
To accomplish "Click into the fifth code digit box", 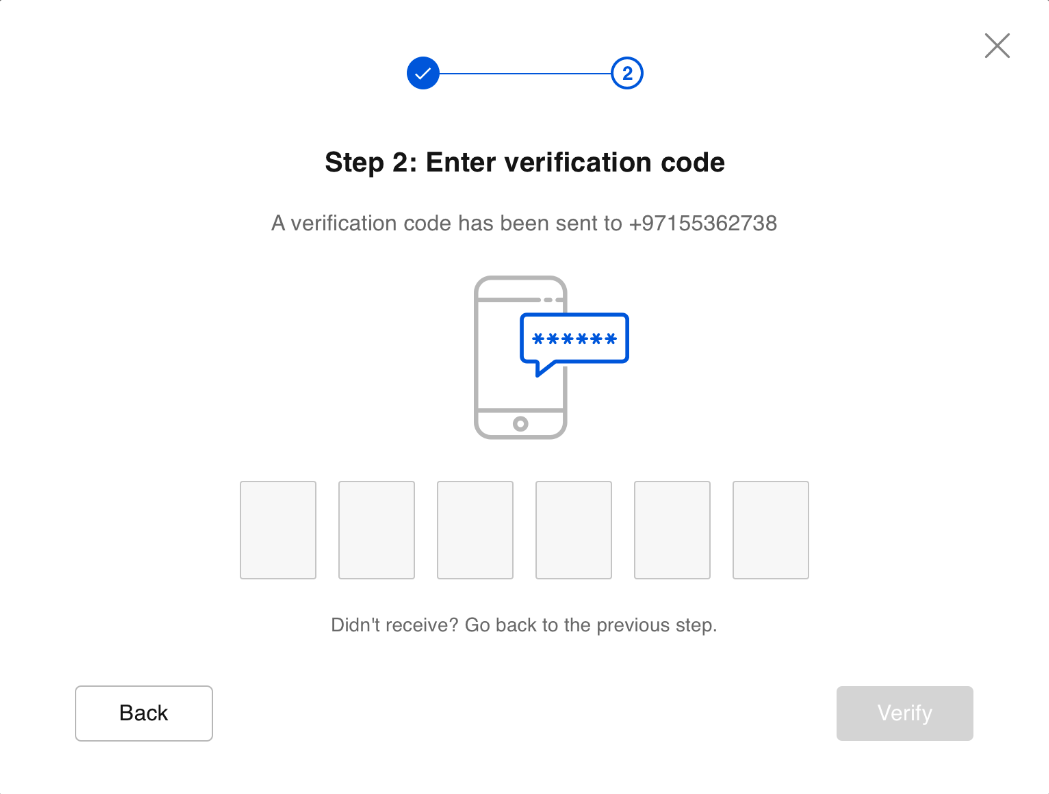I will point(672,530).
